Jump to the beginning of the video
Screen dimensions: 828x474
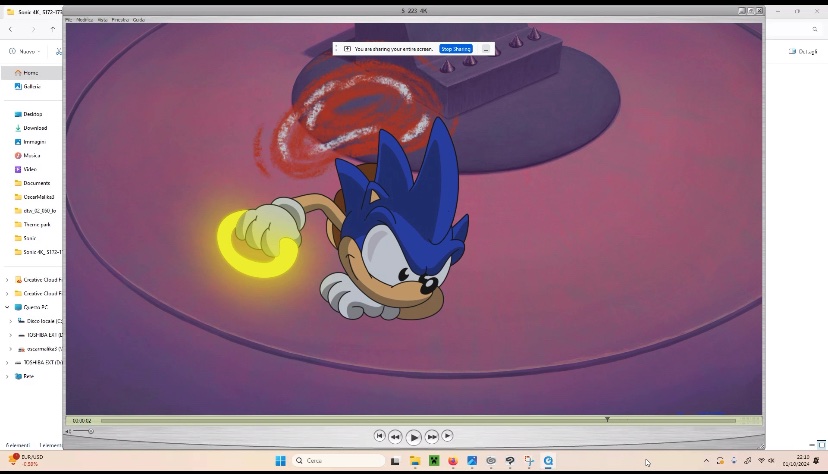point(379,436)
